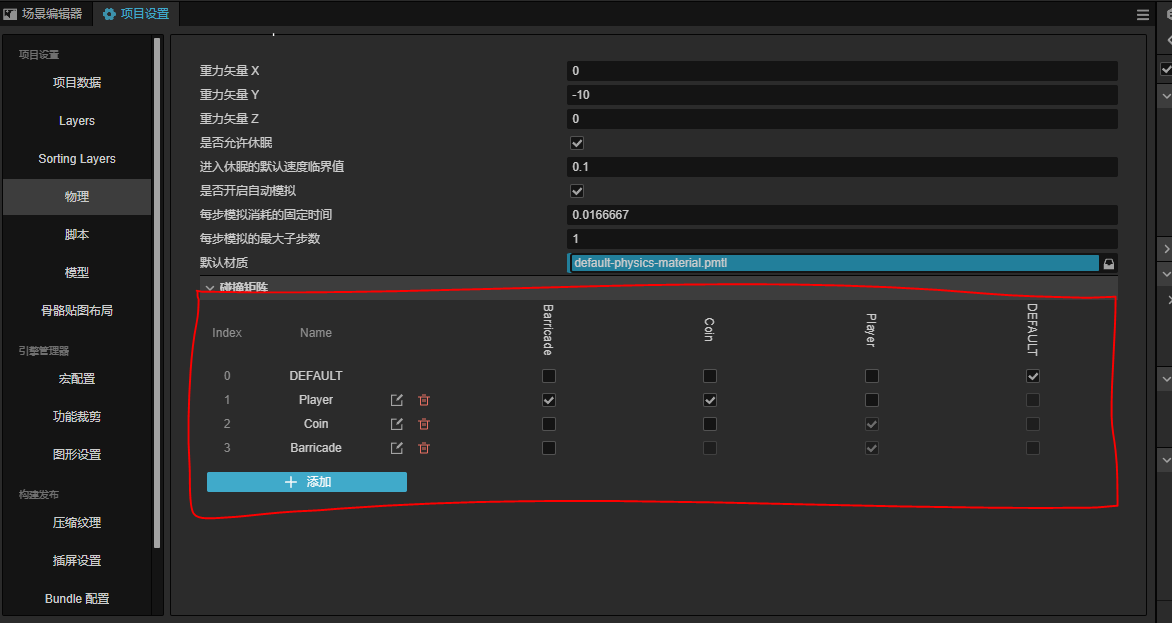Click the 重力矢量 Y input field

click(x=841, y=95)
